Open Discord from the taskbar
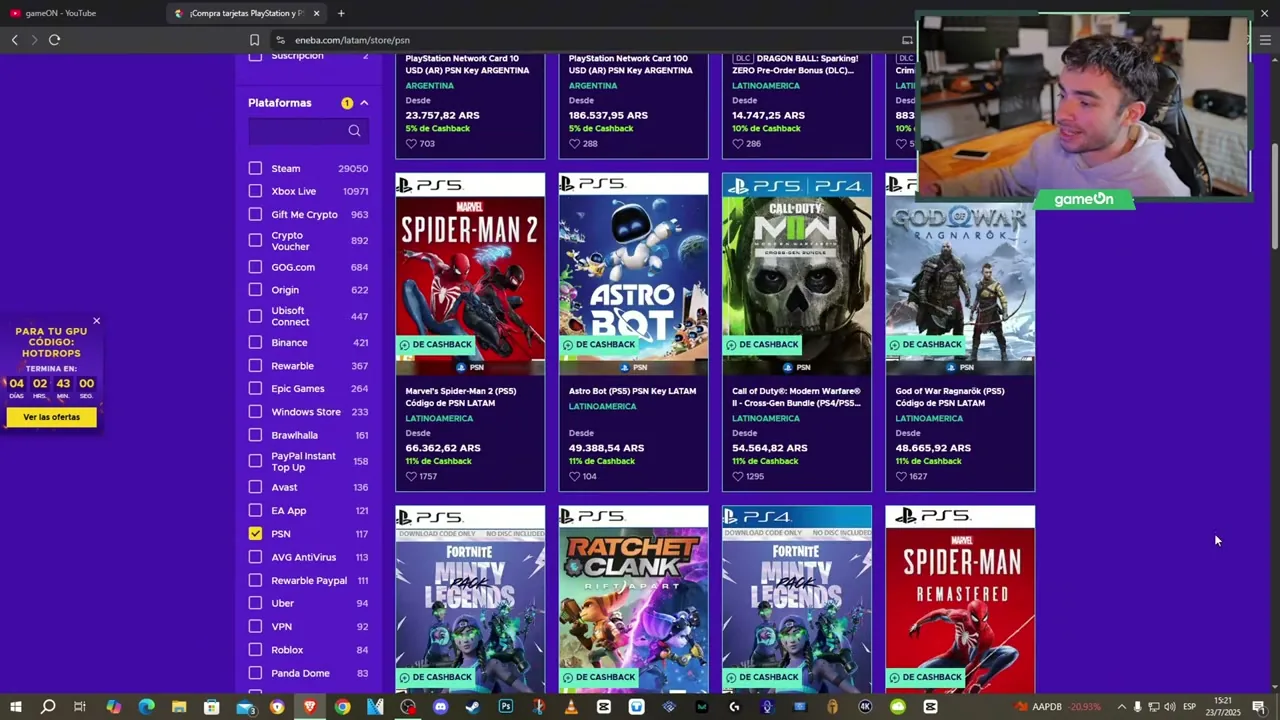The width and height of the screenshot is (1280, 720). tap(440, 707)
